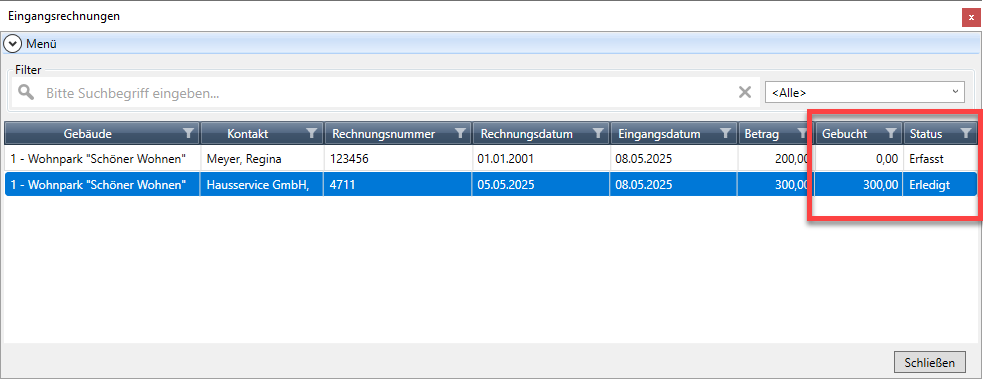This screenshot has height=379, width=983.
Task: Clear the search with X icon
Action: click(x=745, y=93)
